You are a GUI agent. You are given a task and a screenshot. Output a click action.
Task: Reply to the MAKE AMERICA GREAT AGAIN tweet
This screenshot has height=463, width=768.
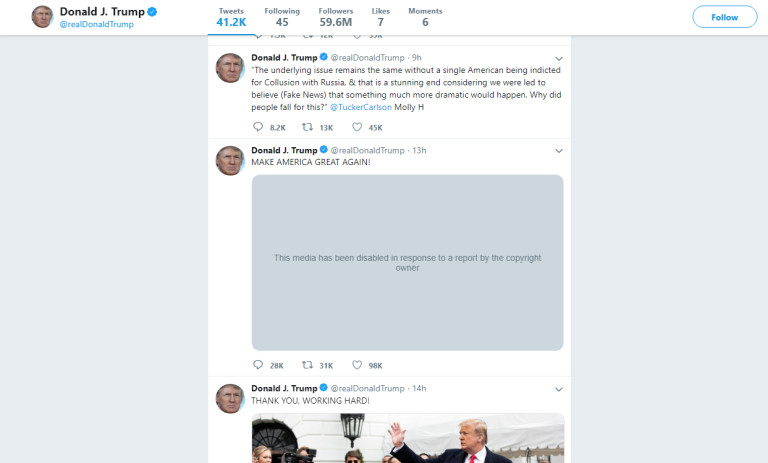(258, 365)
